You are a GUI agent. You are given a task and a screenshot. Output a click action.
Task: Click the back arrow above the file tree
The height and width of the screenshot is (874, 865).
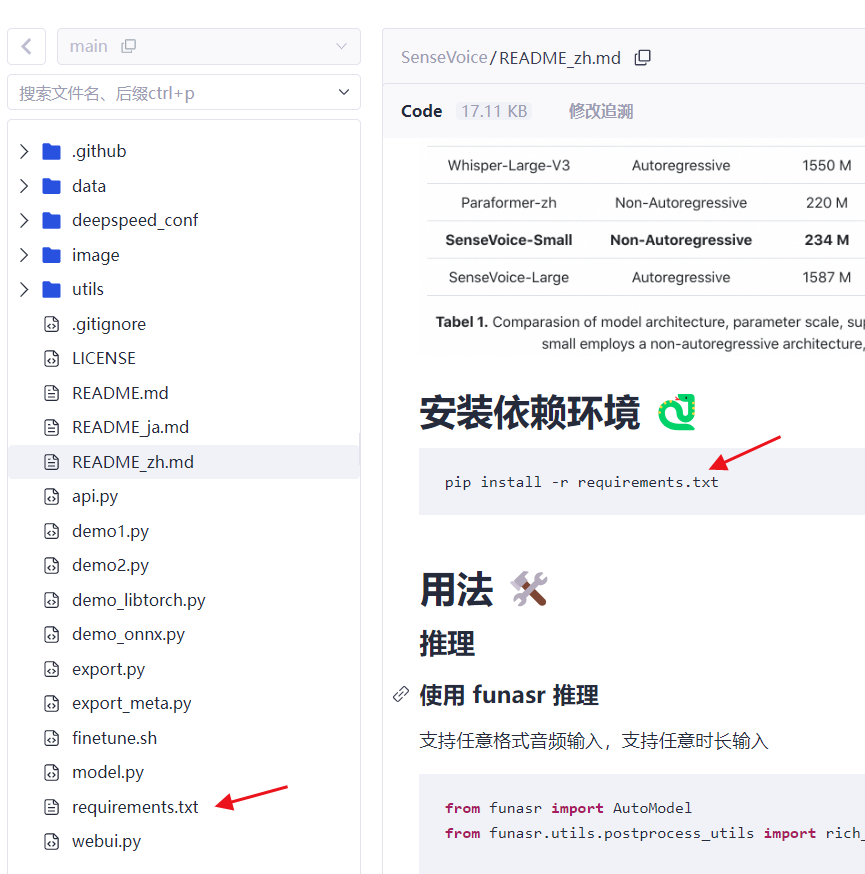[x=26, y=45]
